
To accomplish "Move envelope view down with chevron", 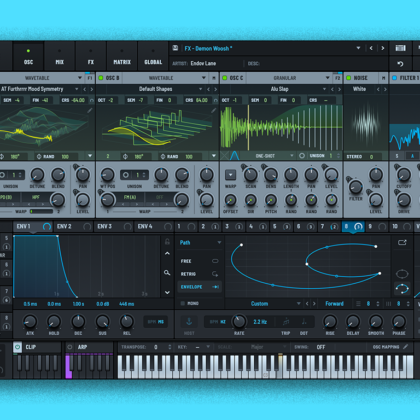I will (167, 292).
